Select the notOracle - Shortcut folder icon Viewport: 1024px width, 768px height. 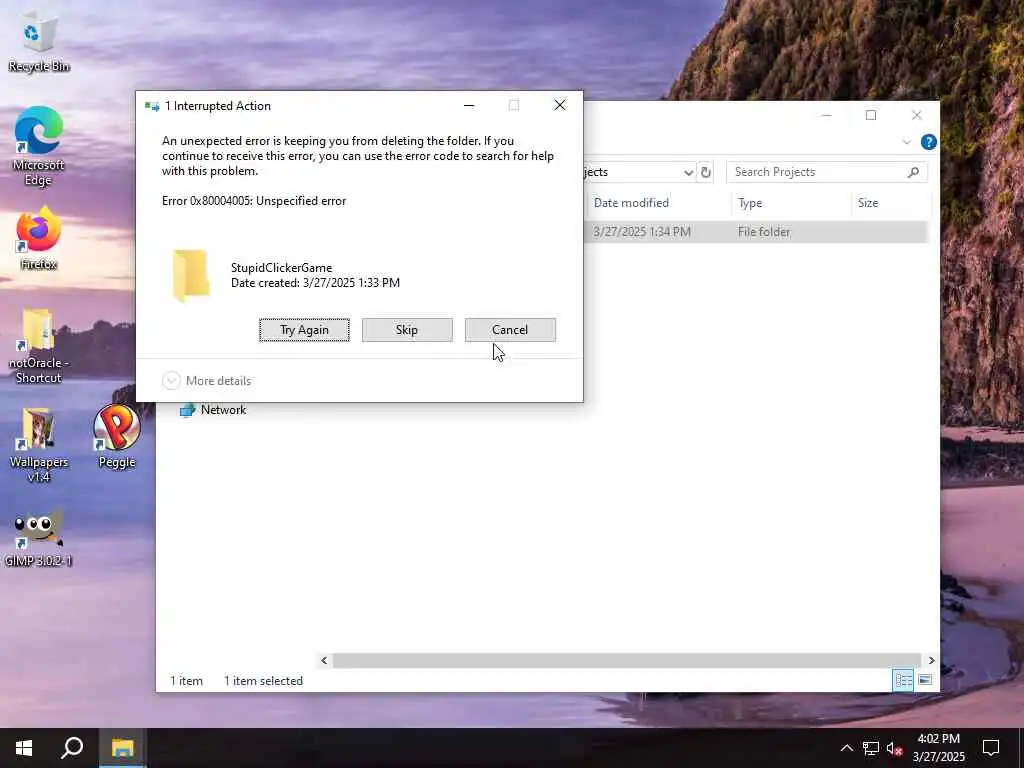[x=39, y=345]
